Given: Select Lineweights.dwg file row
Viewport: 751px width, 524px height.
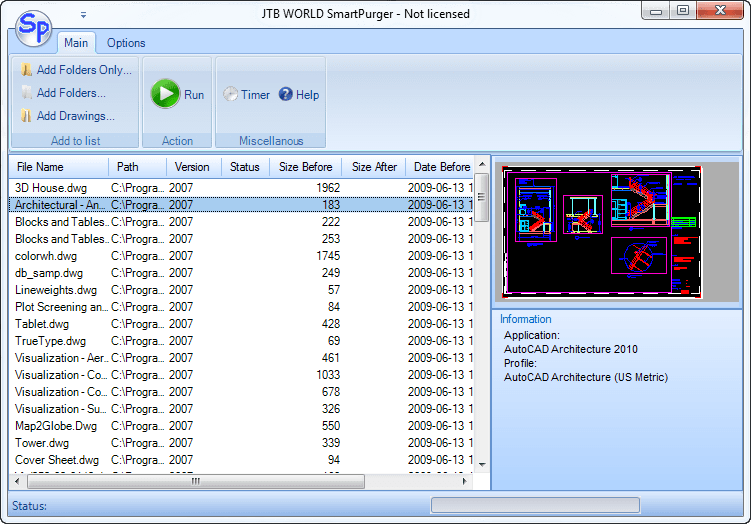Looking at the screenshot, I should (x=241, y=290).
